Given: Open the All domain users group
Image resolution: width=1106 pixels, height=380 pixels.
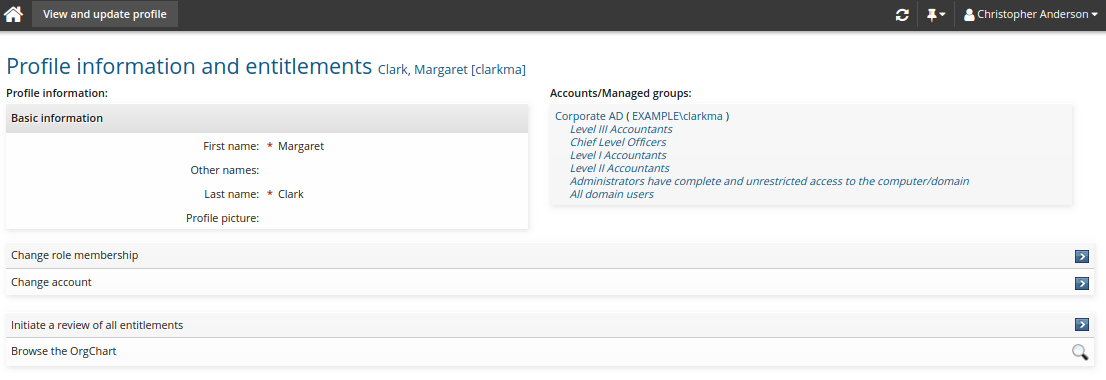Looking at the screenshot, I should 612,194.
